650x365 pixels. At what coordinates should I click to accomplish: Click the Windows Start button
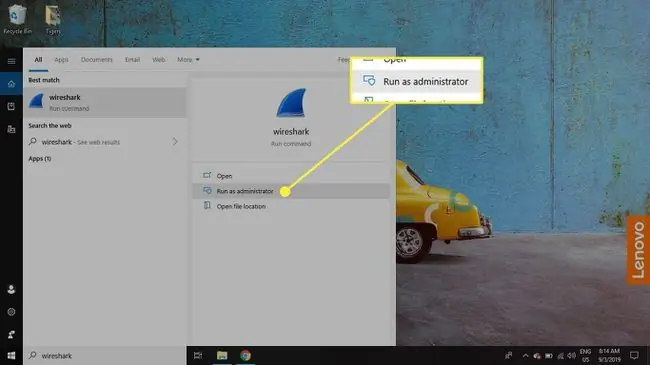coord(11,355)
